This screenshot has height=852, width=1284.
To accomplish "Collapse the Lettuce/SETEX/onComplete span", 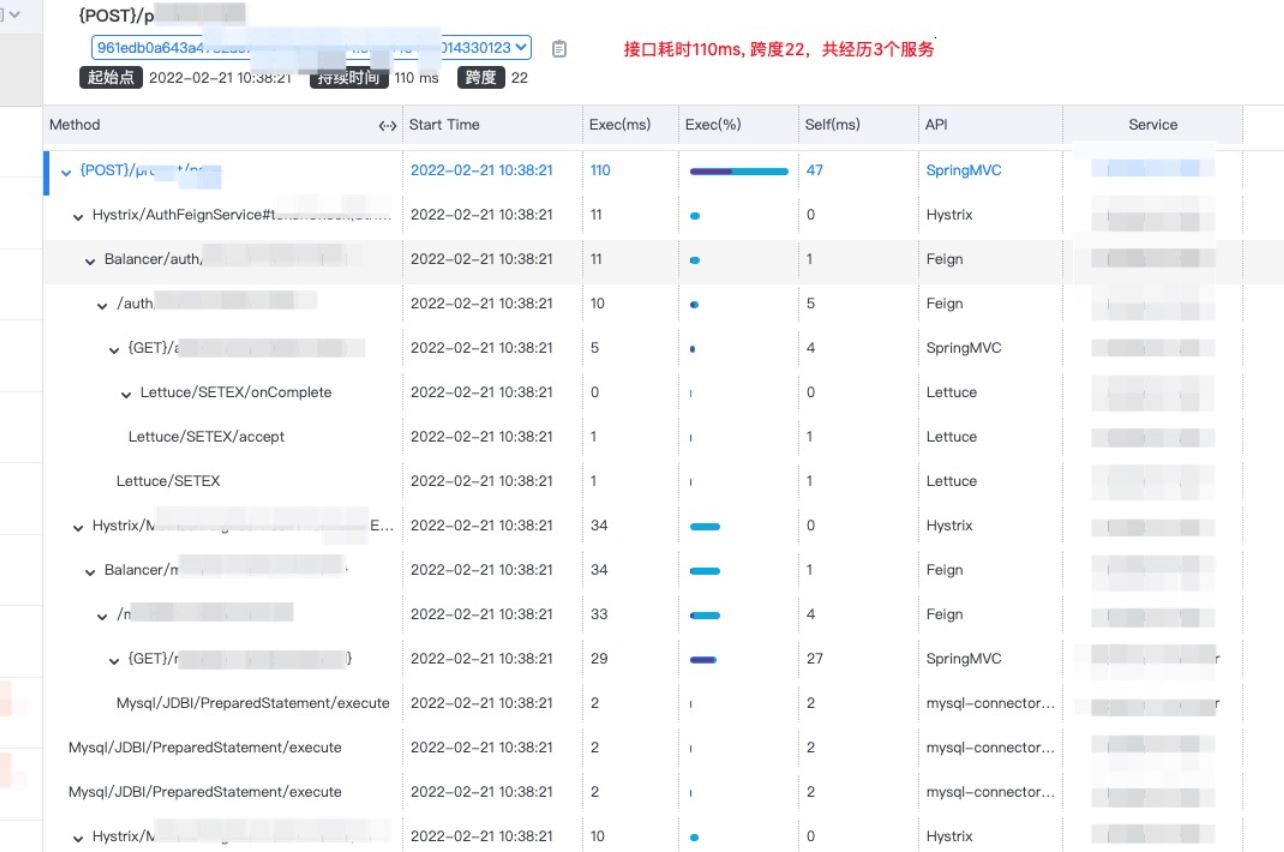I will click(126, 394).
